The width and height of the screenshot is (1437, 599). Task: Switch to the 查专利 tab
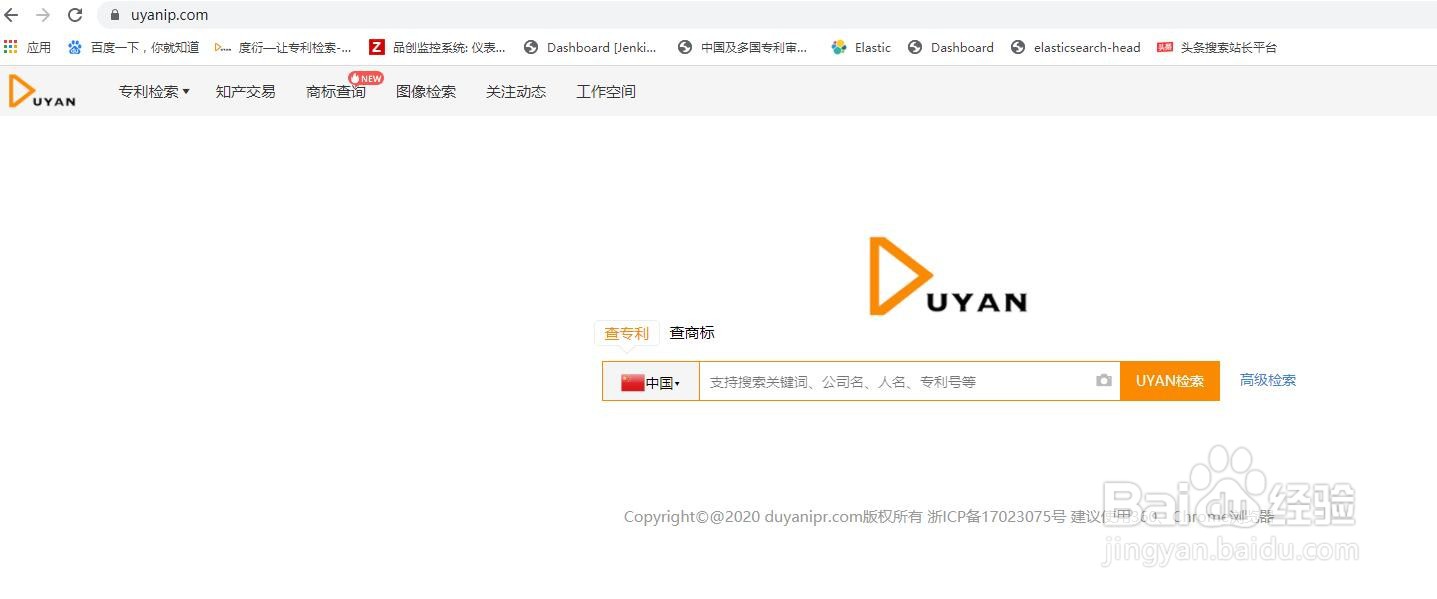coord(626,333)
